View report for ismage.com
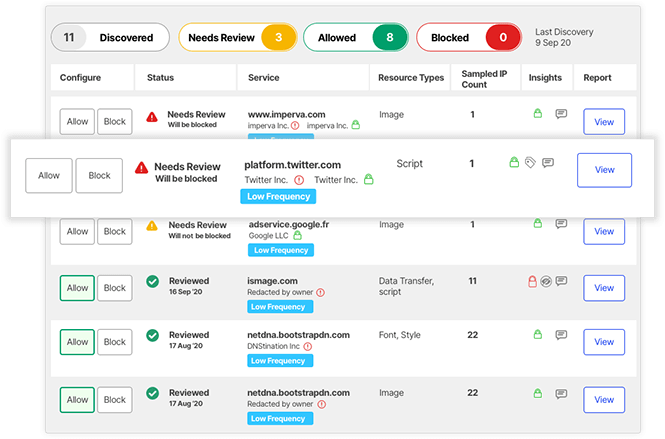665x439 pixels. (x=604, y=288)
